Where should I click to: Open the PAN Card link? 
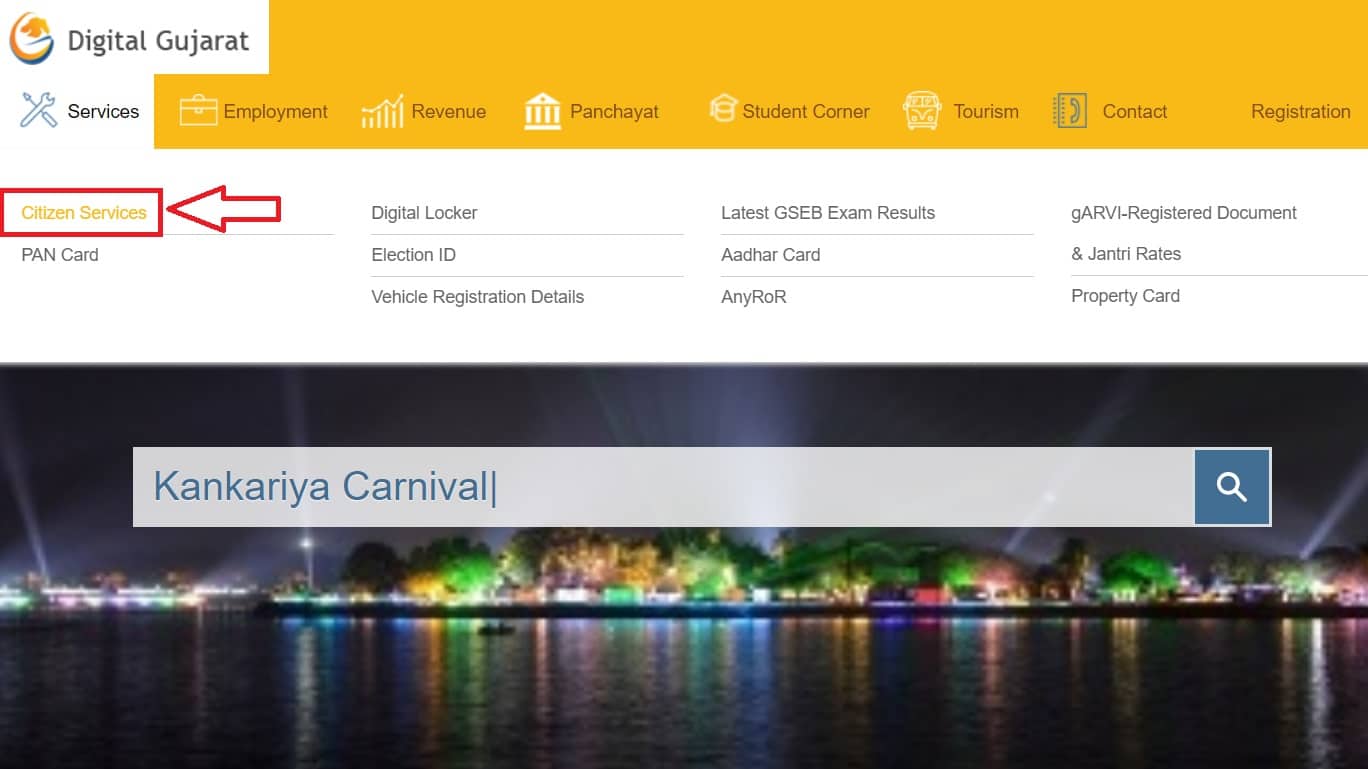[60, 255]
